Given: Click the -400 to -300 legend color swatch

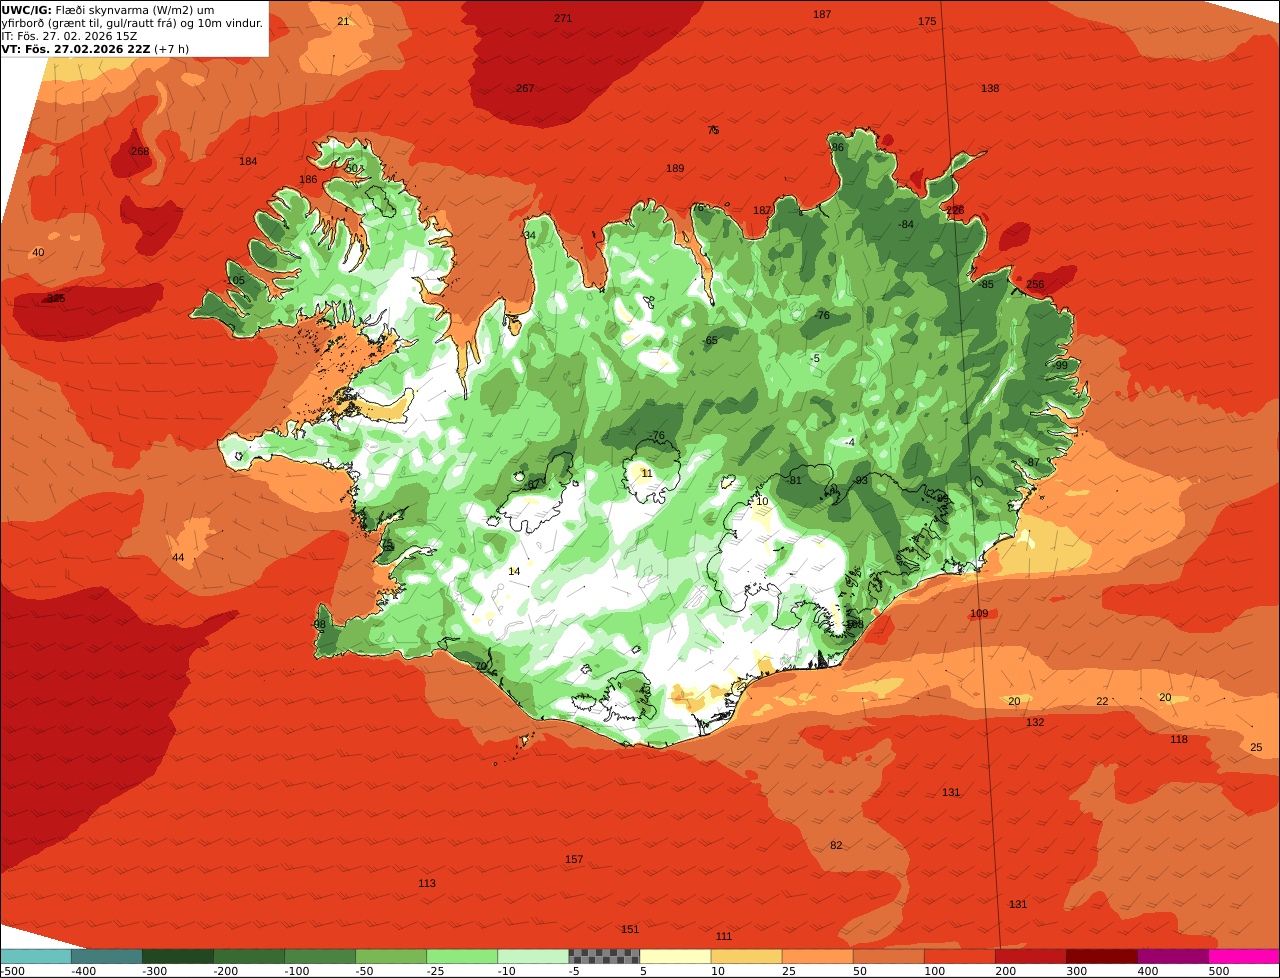Looking at the screenshot, I should tap(106, 956).
